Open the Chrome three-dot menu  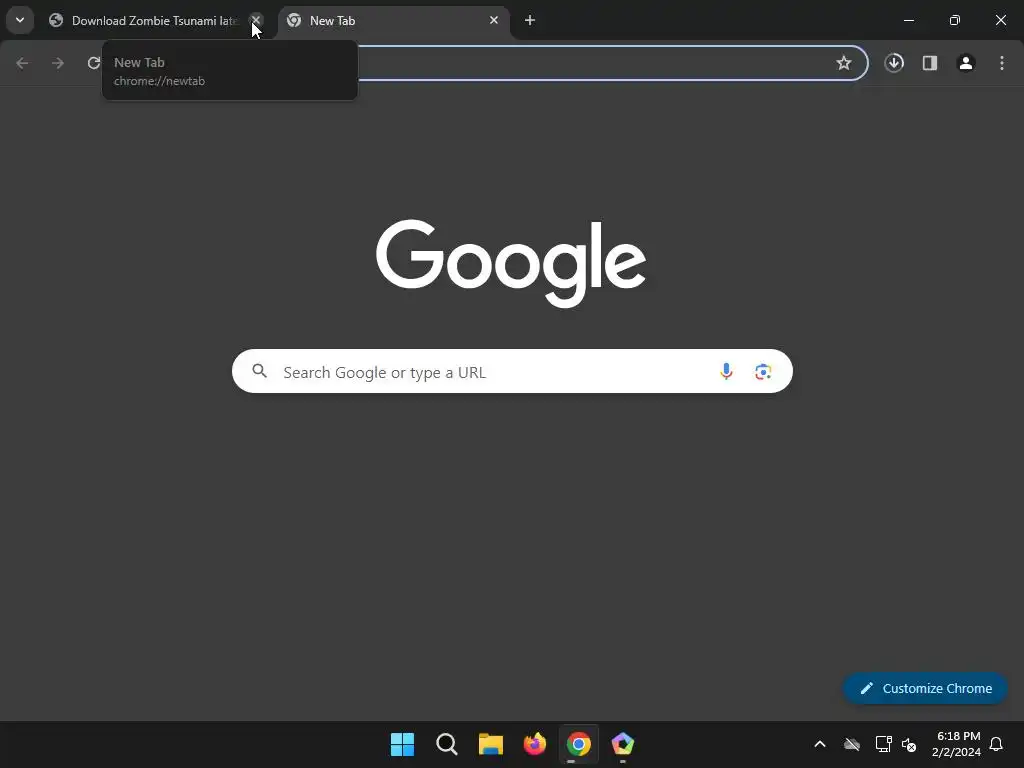[1002, 63]
